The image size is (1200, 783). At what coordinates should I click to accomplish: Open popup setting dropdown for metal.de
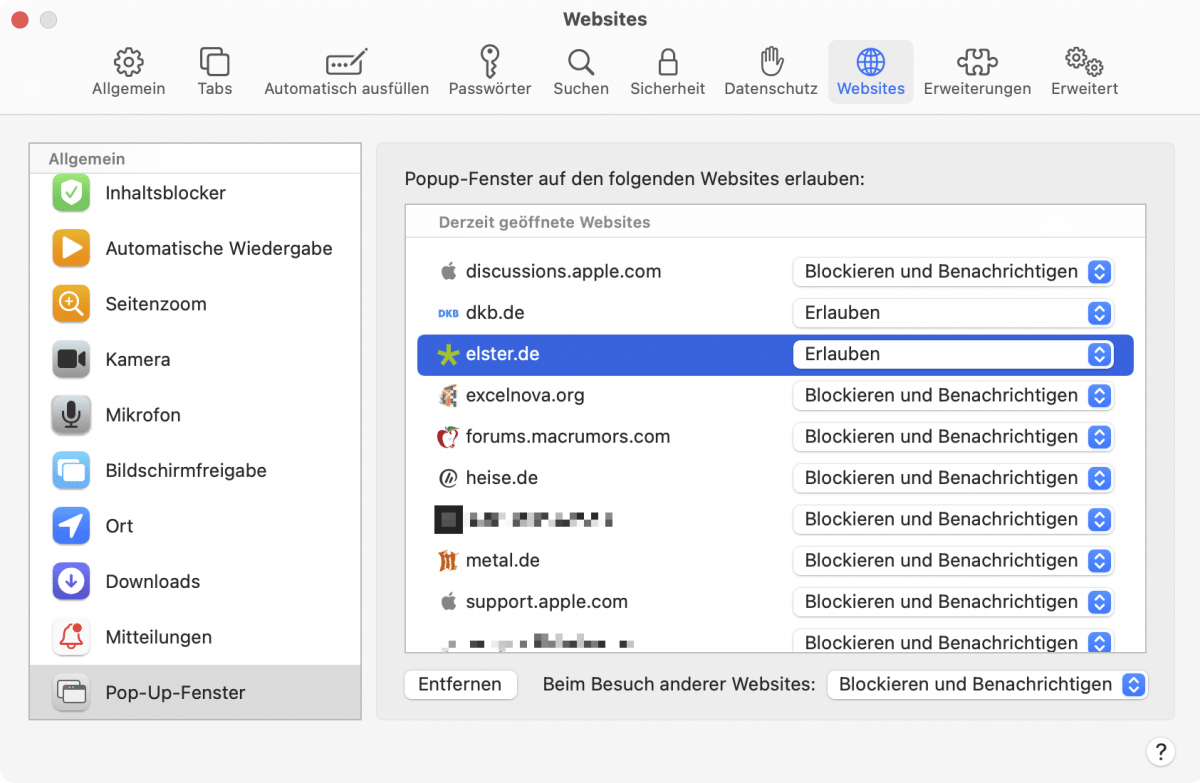953,561
